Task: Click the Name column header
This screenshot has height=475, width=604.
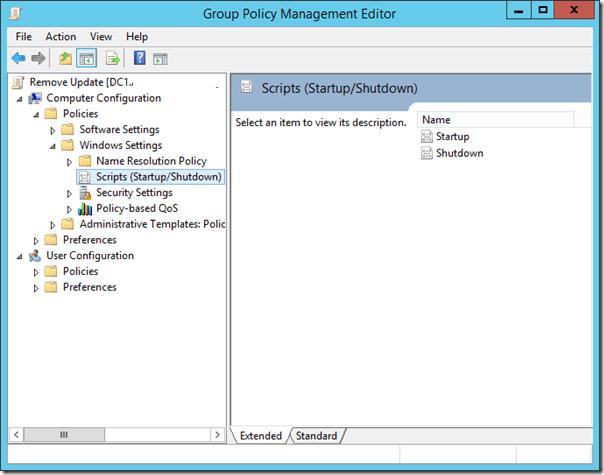Action: (x=495, y=119)
